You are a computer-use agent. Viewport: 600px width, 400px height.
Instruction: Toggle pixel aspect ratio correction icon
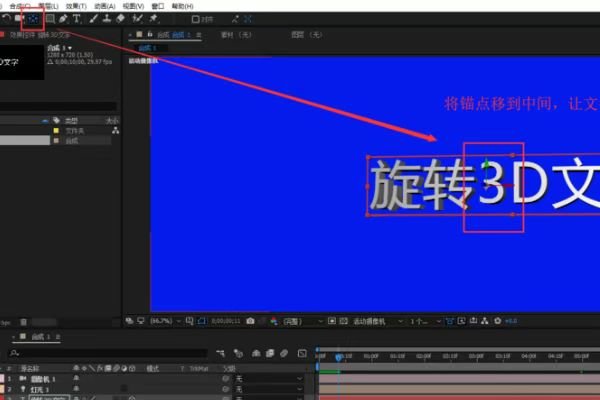pyautogui.click(x=449, y=321)
